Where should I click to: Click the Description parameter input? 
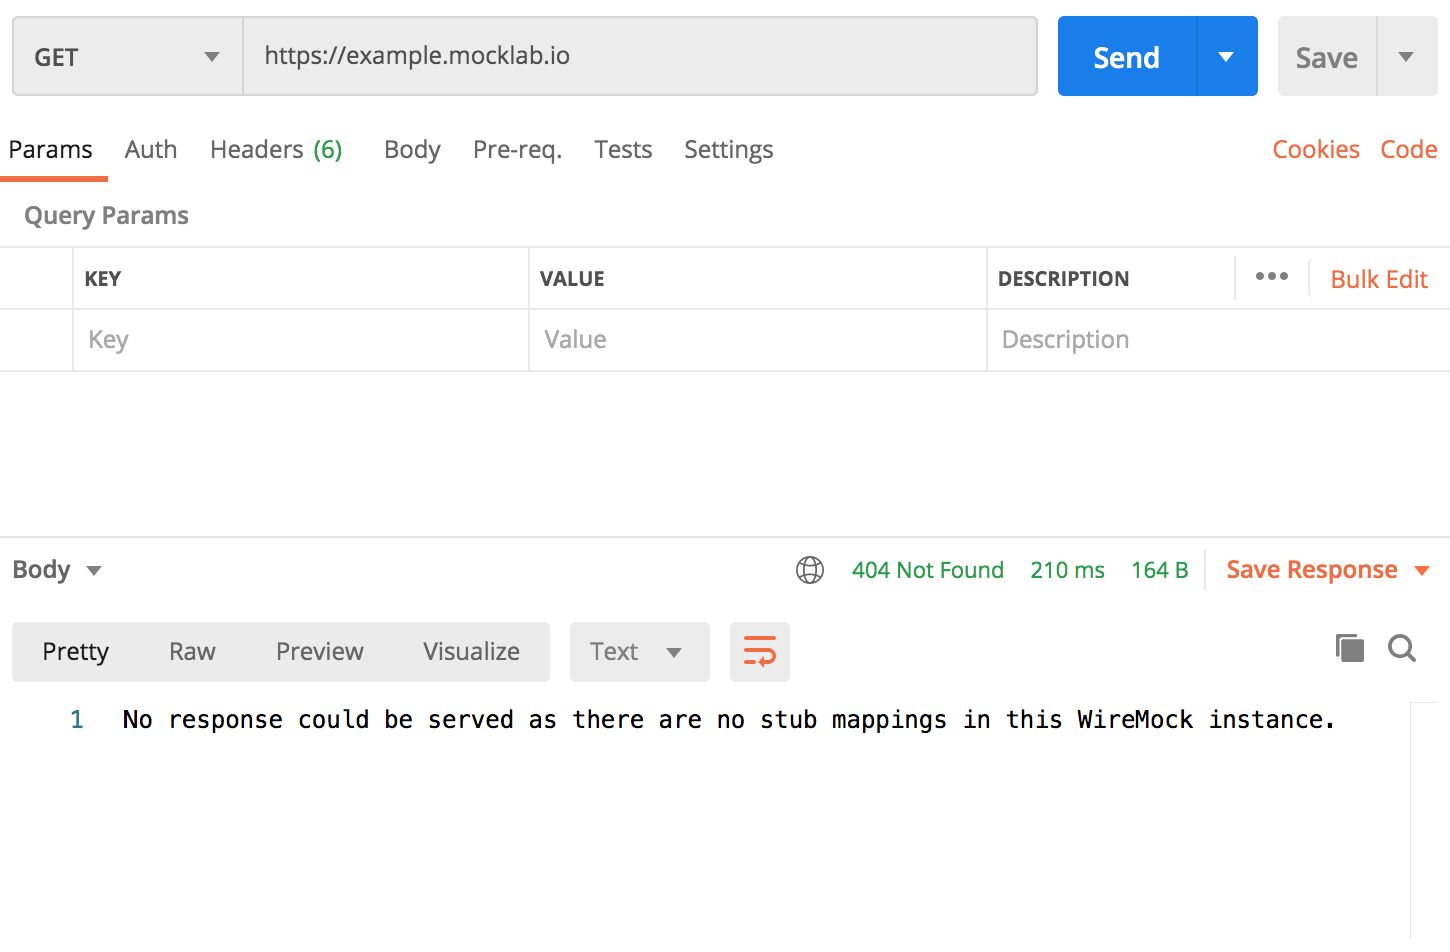tap(1218, 340)
